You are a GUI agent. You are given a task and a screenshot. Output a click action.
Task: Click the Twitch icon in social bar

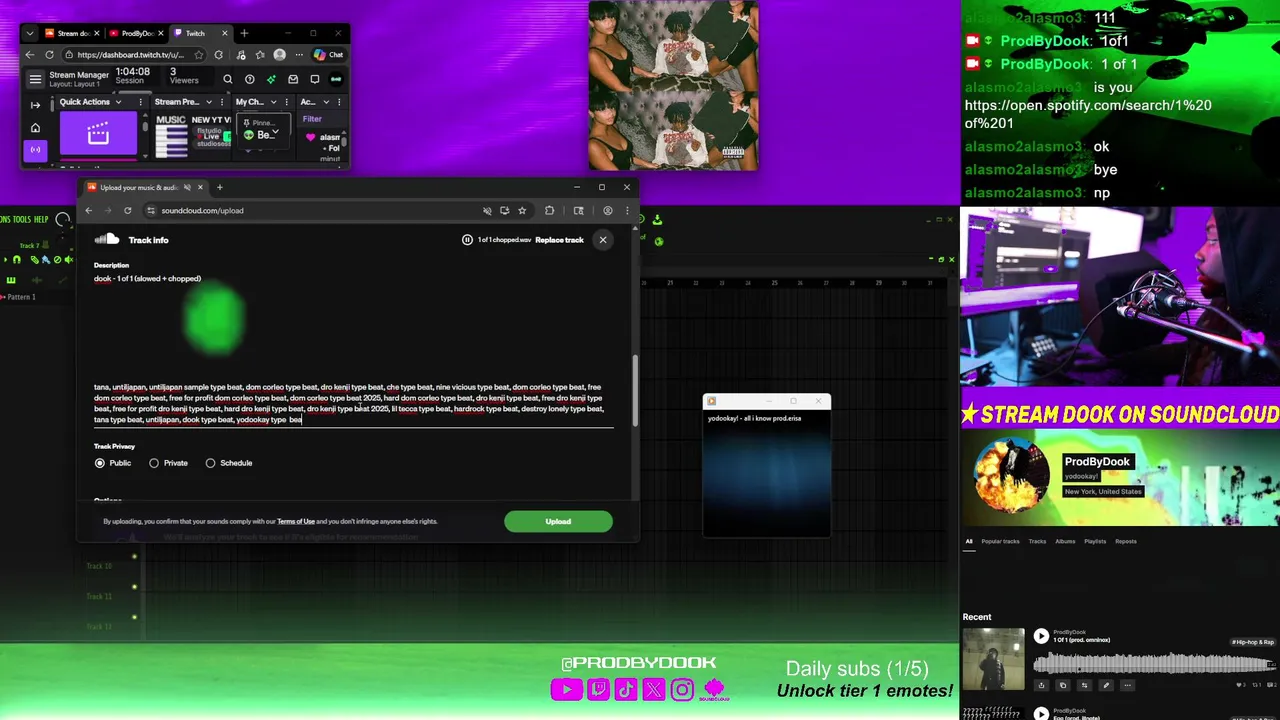tap(598, 689)
